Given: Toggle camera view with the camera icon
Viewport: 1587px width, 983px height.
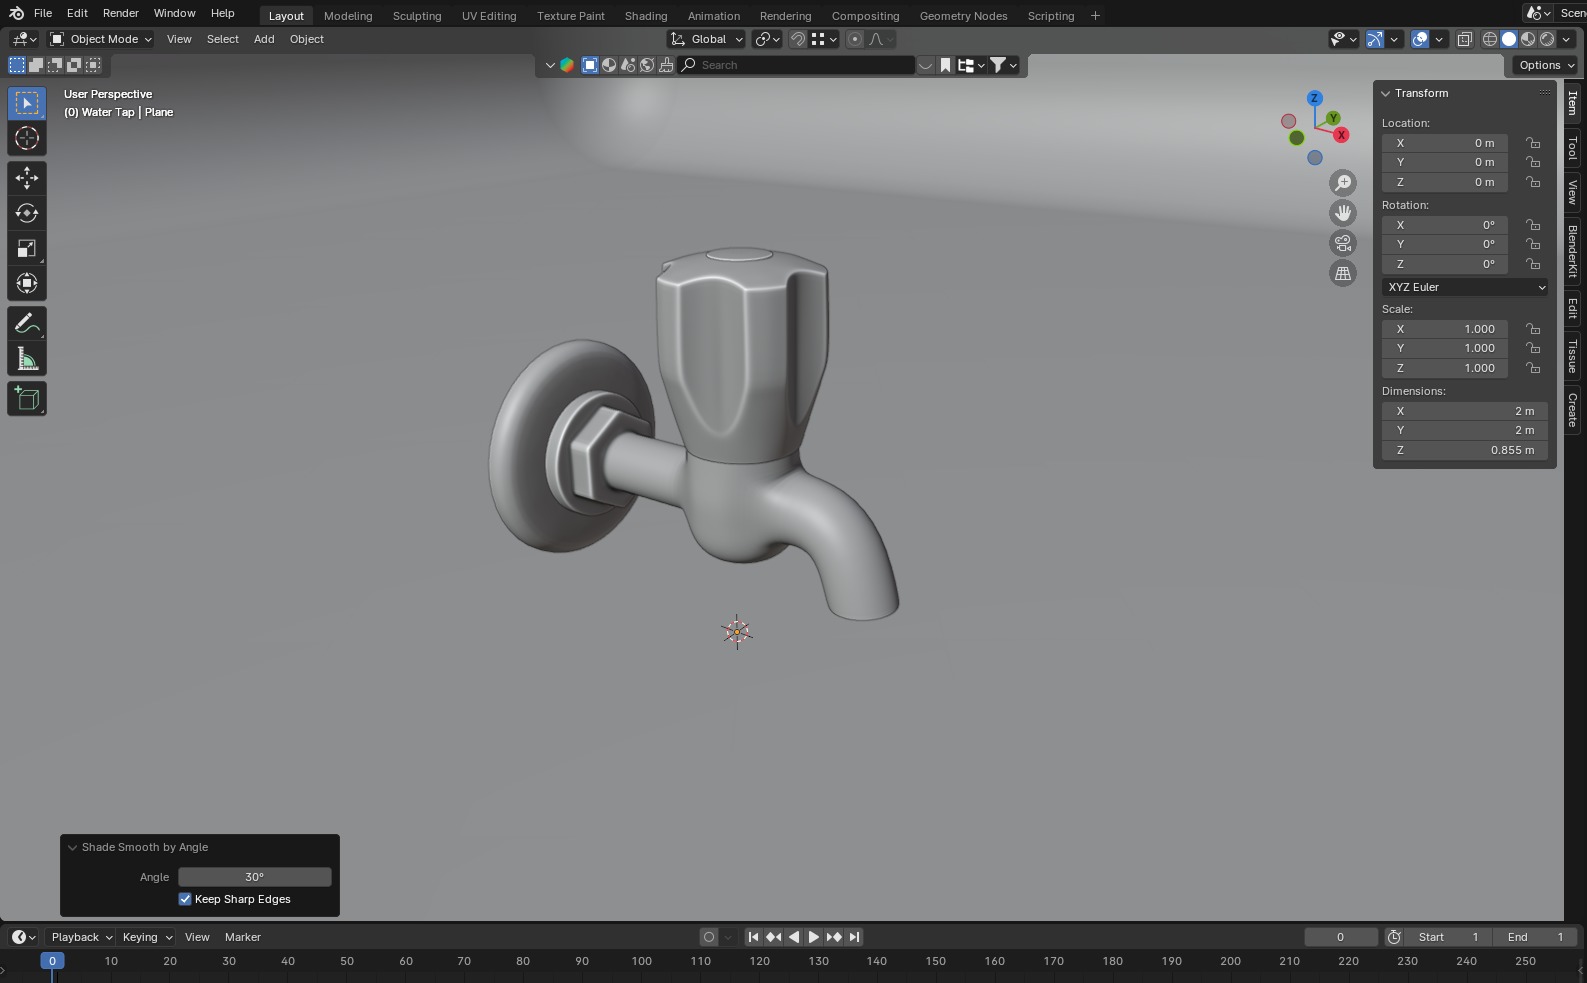Looking at the screenshot, I should click(1343, 243).
